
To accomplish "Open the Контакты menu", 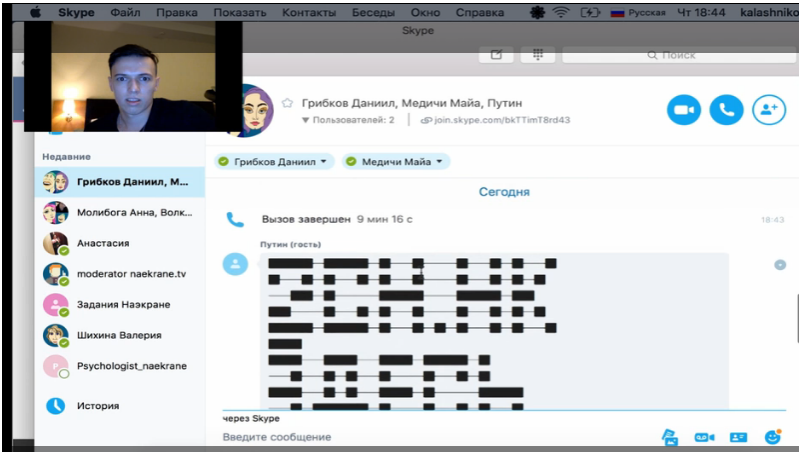I will [x=309, y=12].
